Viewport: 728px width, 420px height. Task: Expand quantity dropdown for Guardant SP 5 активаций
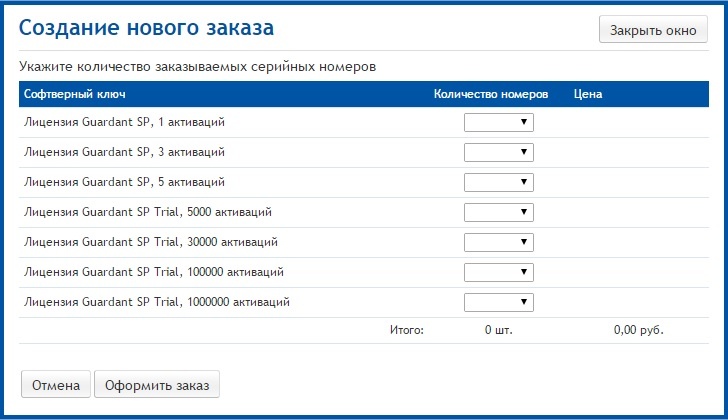[498, 182]
